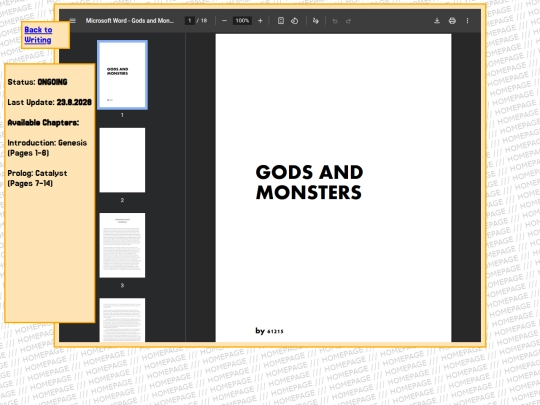The width and height of the screenshot is (540, 405).
Task: Select the partially visible page 4 thumbnail
Action: coord(122,320)
